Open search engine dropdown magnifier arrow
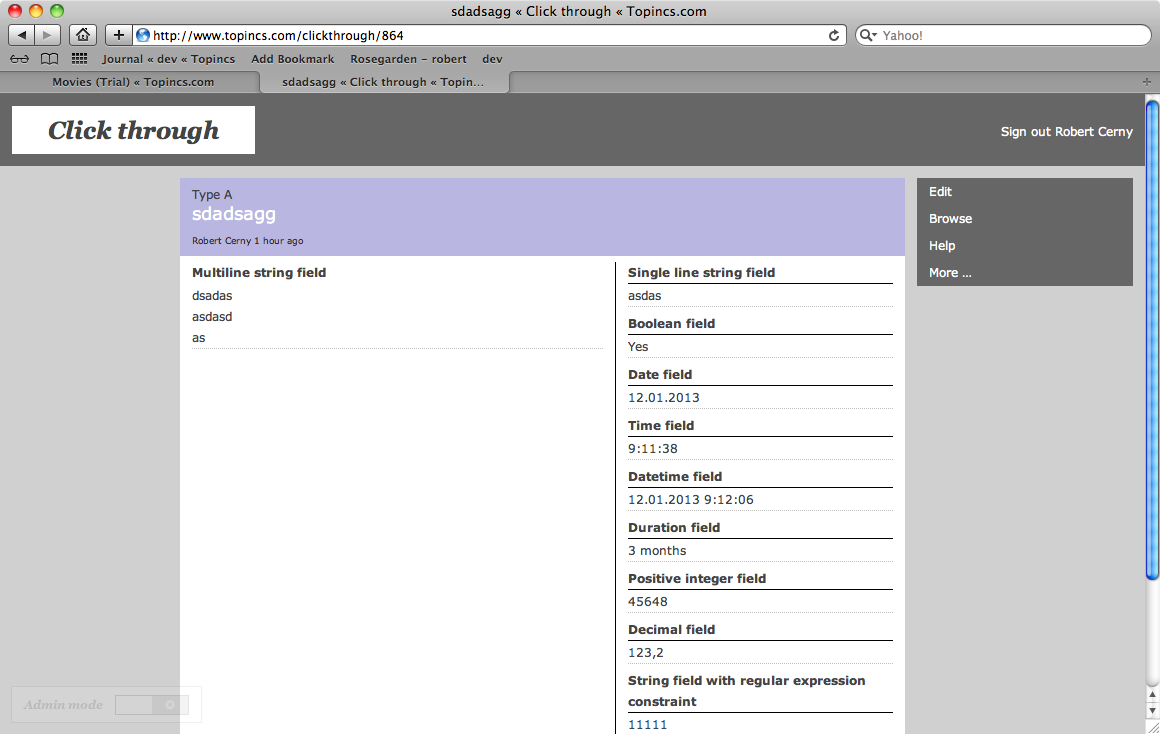The image size is (1160, 734). pos(868,35)
